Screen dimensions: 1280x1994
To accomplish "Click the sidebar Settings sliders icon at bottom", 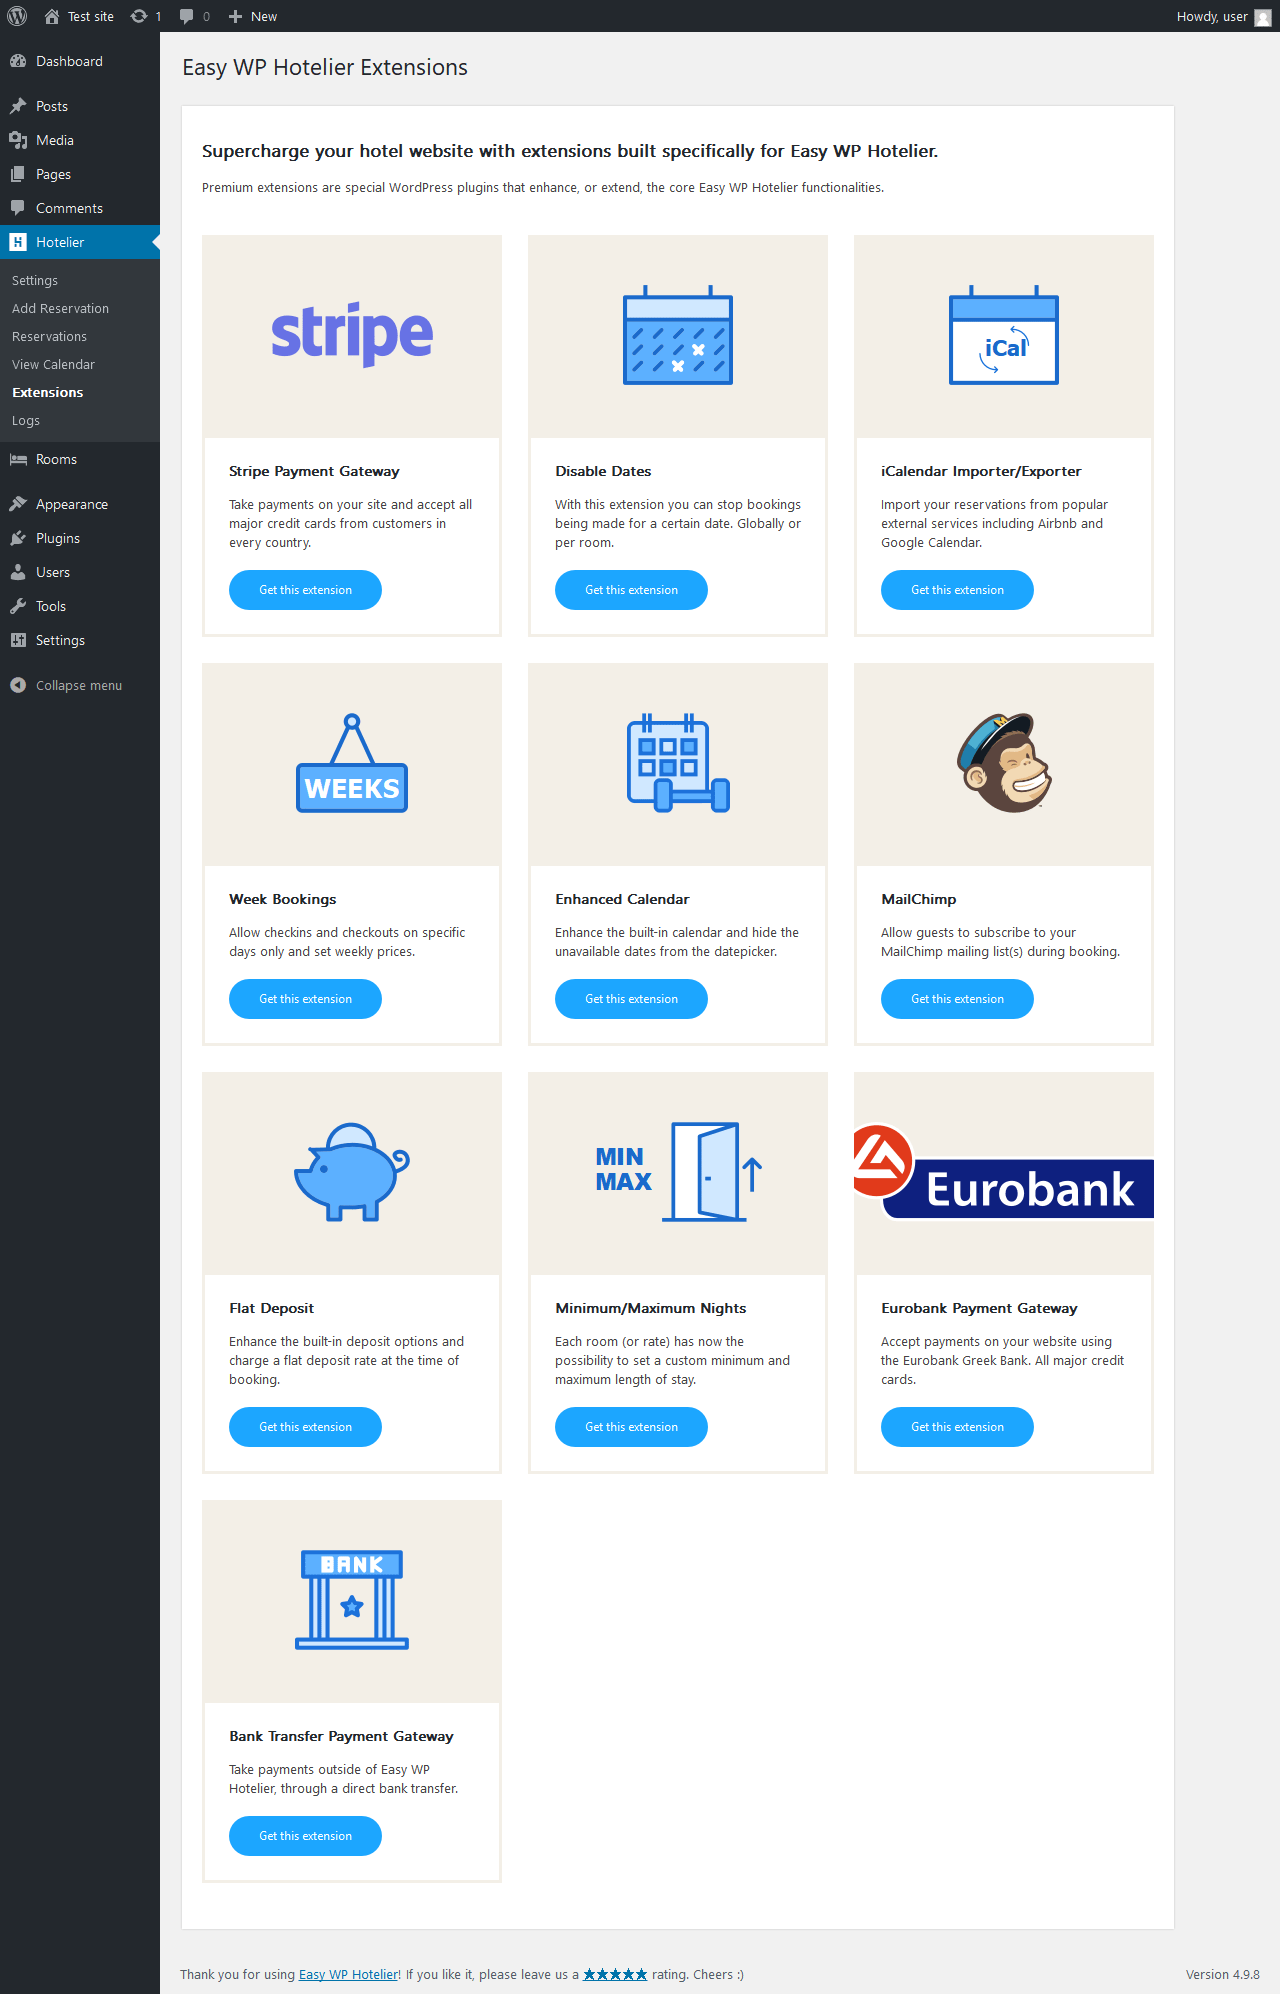I will point(18,640).
